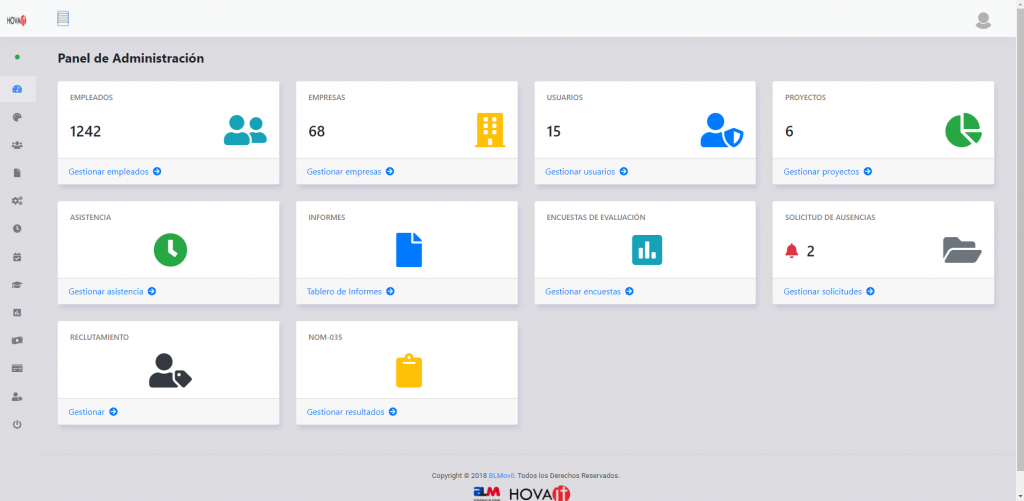This screenshot has width=1024, height=501.
Task: Click the red bell notification icon
Action: click(x=792, y=251)
